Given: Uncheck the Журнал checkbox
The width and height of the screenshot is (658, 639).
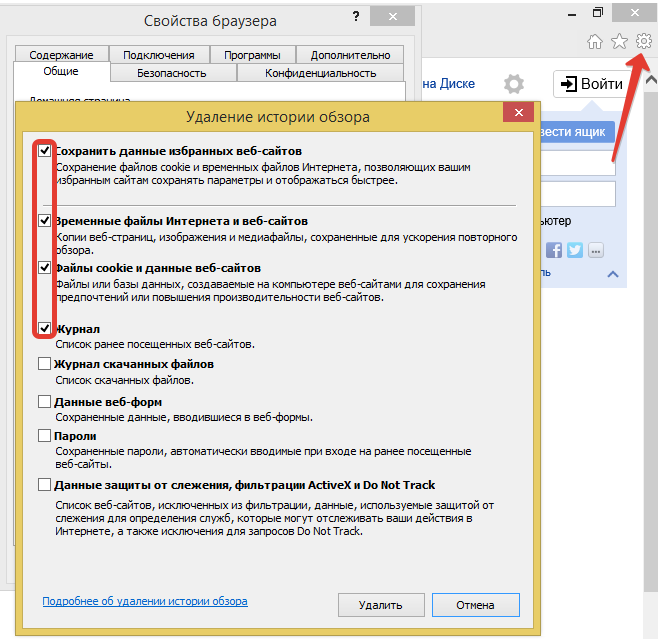Looking at the screenshot, I should click(44, 328).
